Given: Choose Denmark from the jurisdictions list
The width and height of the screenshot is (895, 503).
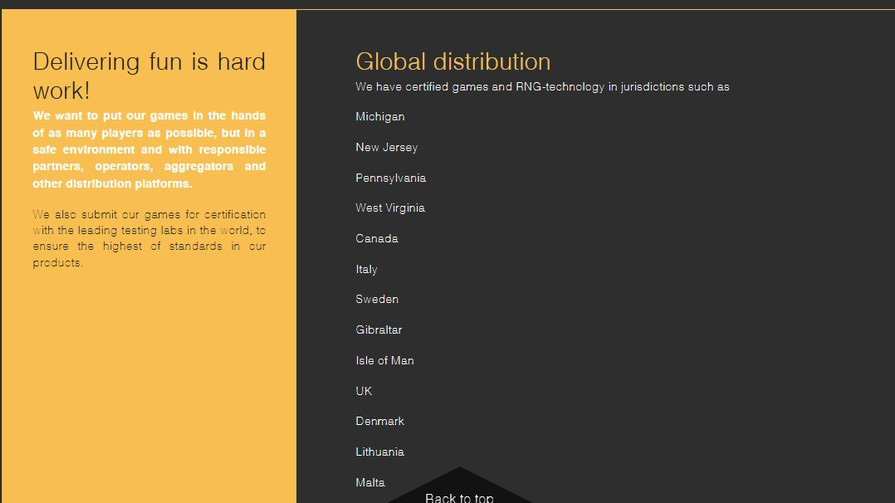Looking at the screenshot, I should click(x=379, y=422).
